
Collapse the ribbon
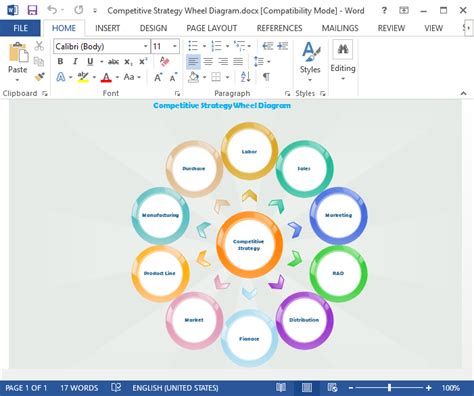click(x=463, y=94)
